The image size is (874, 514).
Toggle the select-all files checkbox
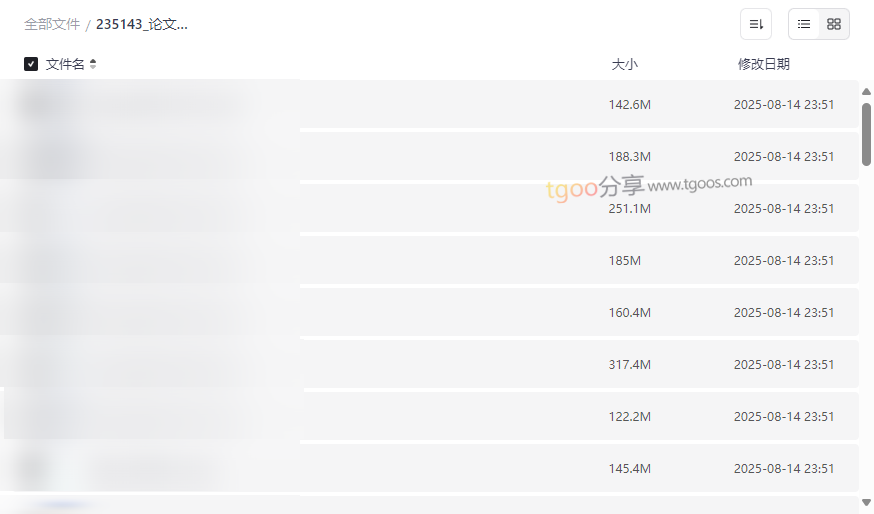coord(31,64)
